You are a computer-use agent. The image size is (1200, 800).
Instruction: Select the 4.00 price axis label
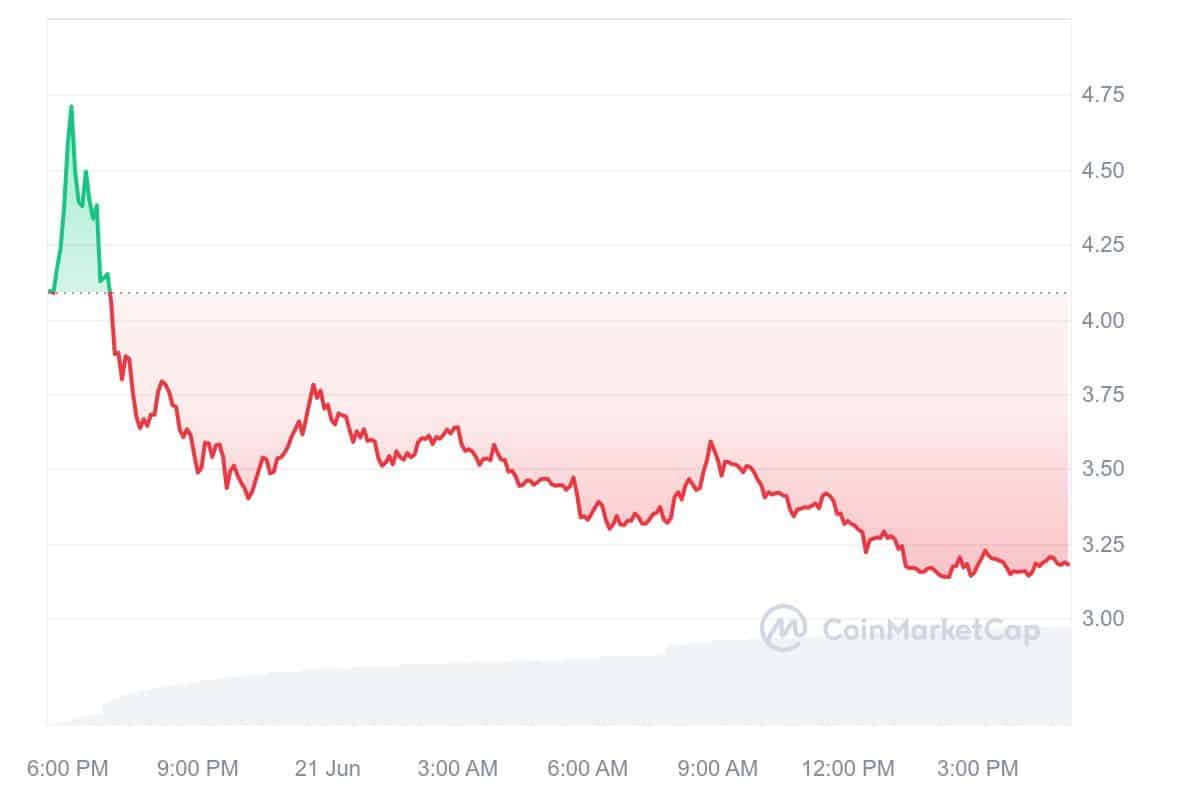[1101, 320]
